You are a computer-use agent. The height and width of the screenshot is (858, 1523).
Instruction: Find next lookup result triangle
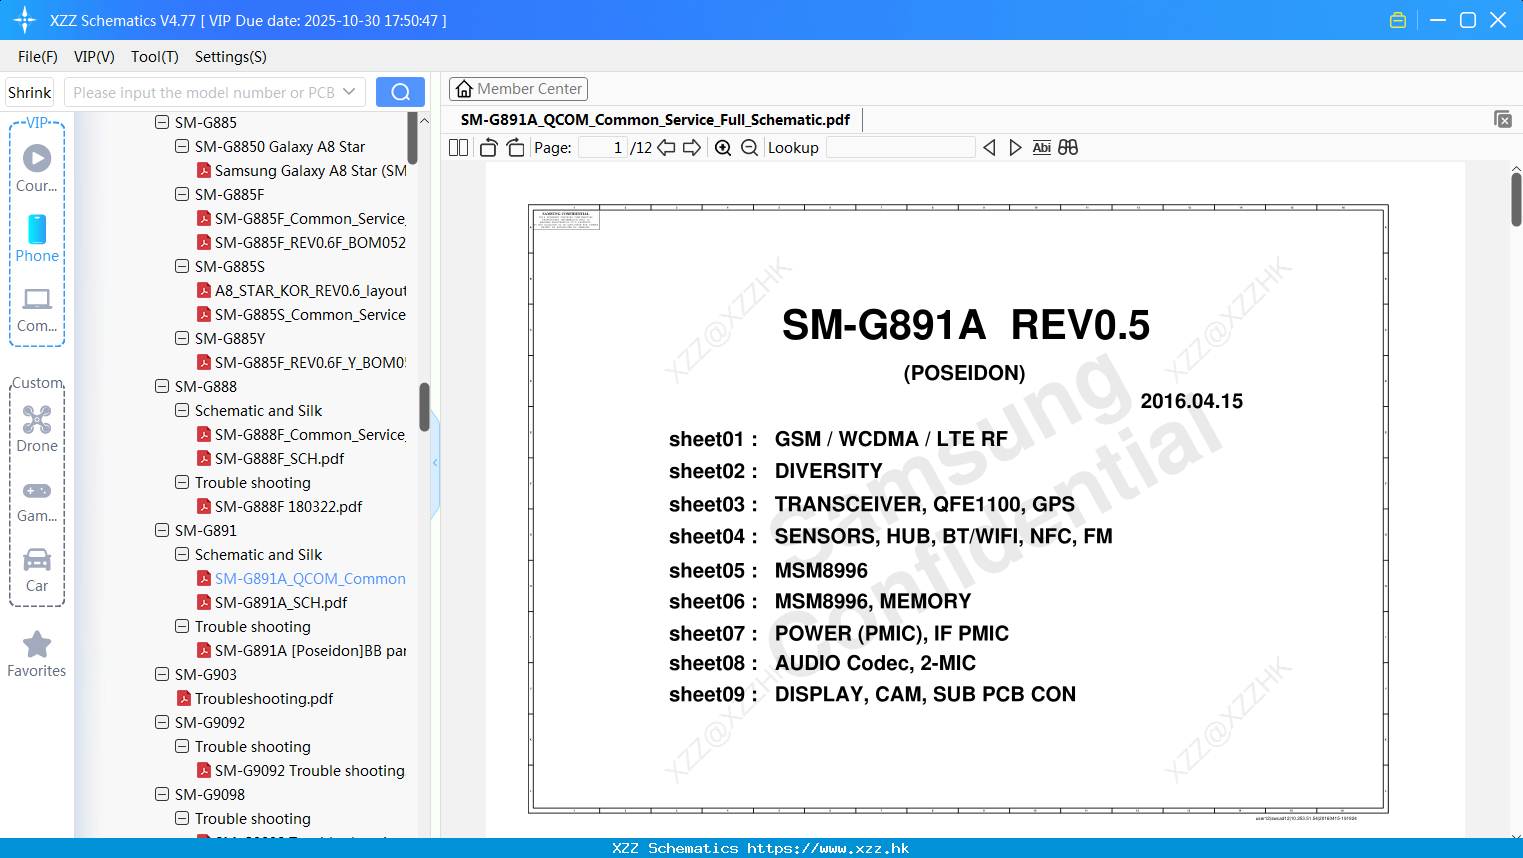1015,148
